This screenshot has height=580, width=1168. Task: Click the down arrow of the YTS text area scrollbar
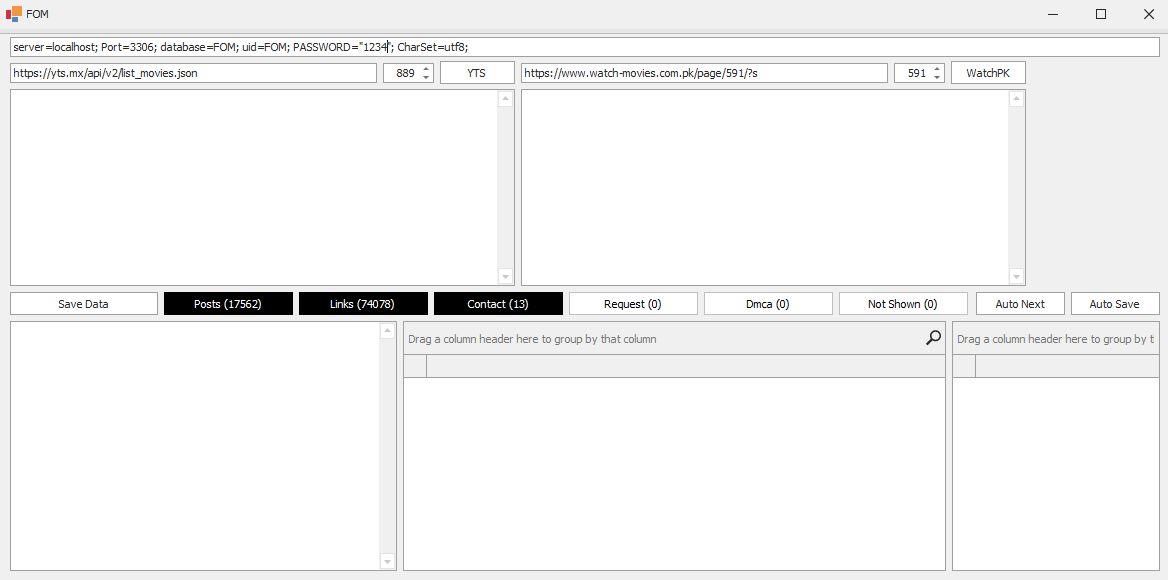click(506, 276)
